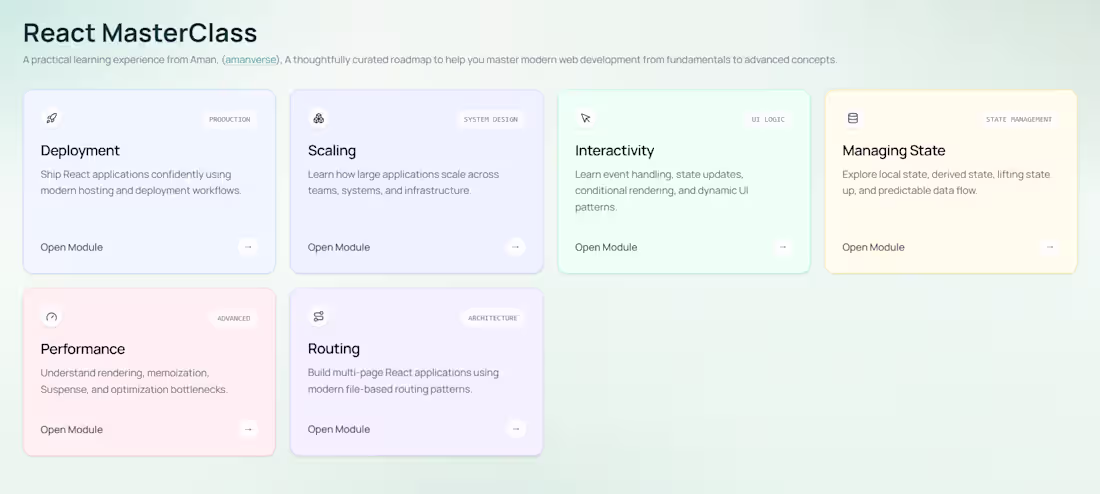The width and height of the screenshot is (1100, 494).
Task: Click the PRODUCTION tag badge
Action: coord(229,119)
